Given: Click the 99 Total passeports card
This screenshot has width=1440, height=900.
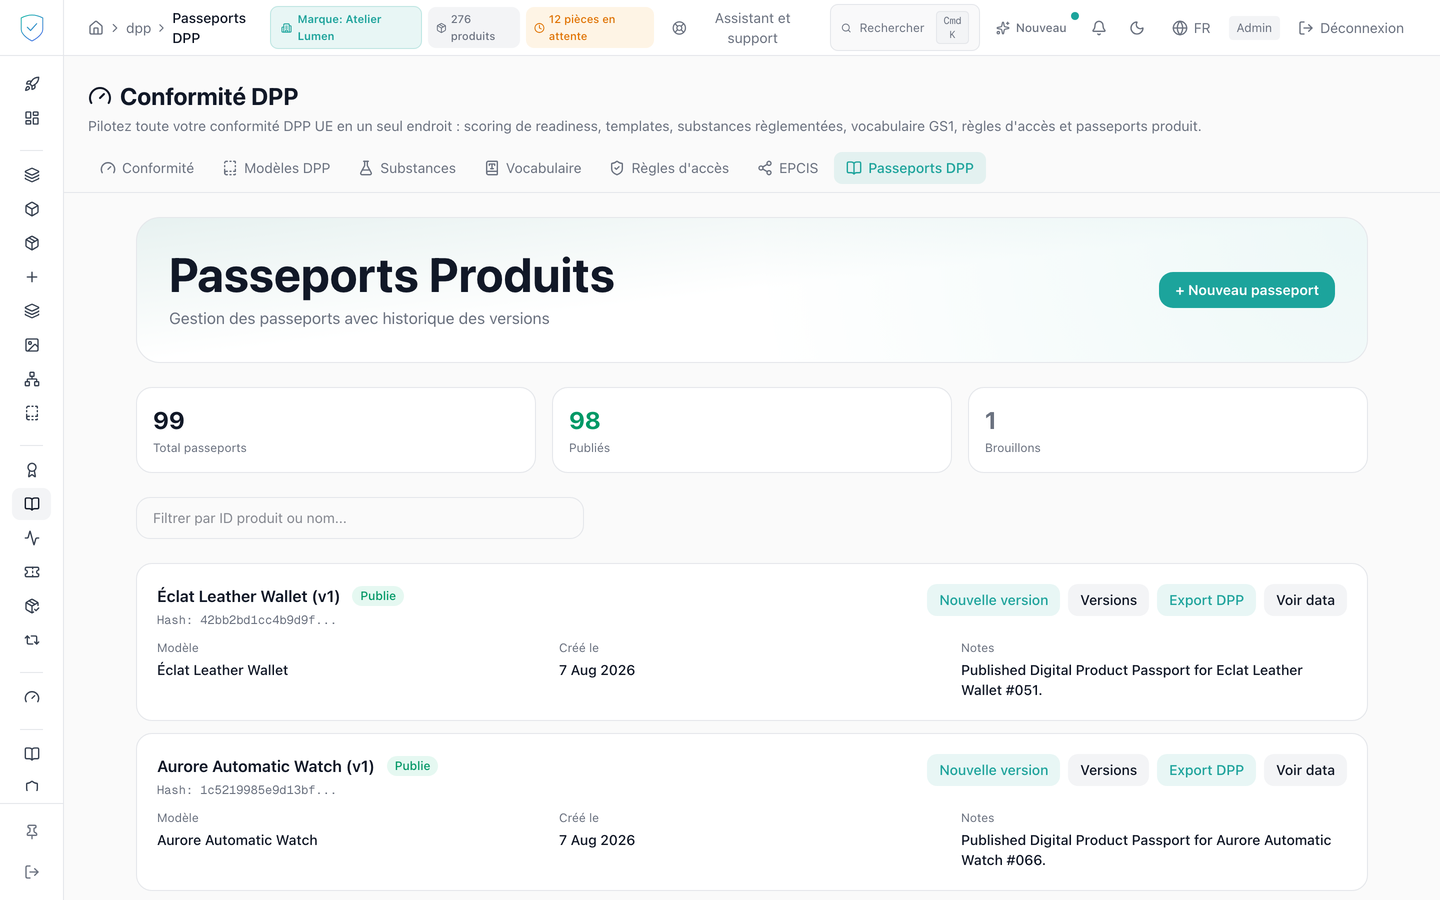Looking at the screenshot, I should [x=336, y=430].
